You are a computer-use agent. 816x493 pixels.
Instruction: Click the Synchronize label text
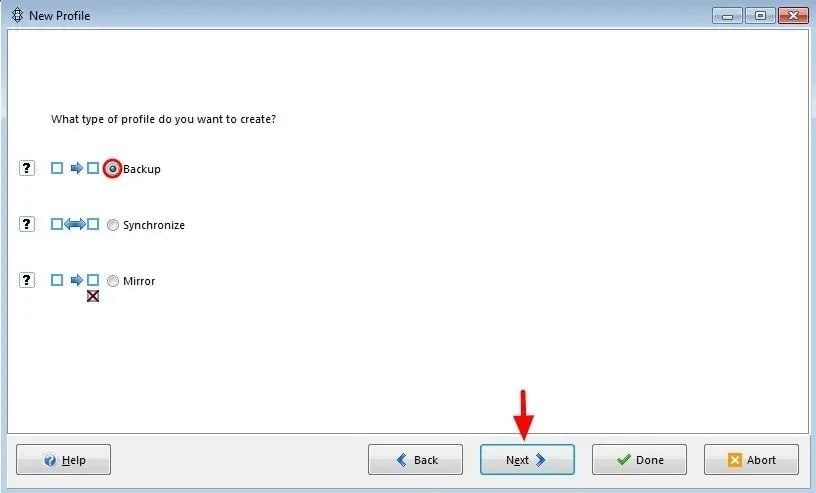coord(154,225)
